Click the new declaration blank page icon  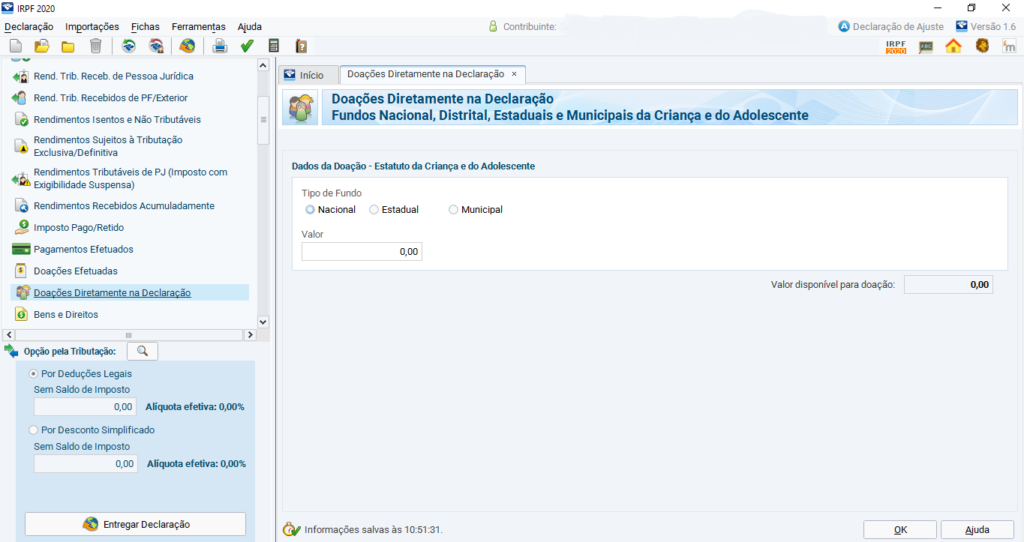tap(15, 46)
